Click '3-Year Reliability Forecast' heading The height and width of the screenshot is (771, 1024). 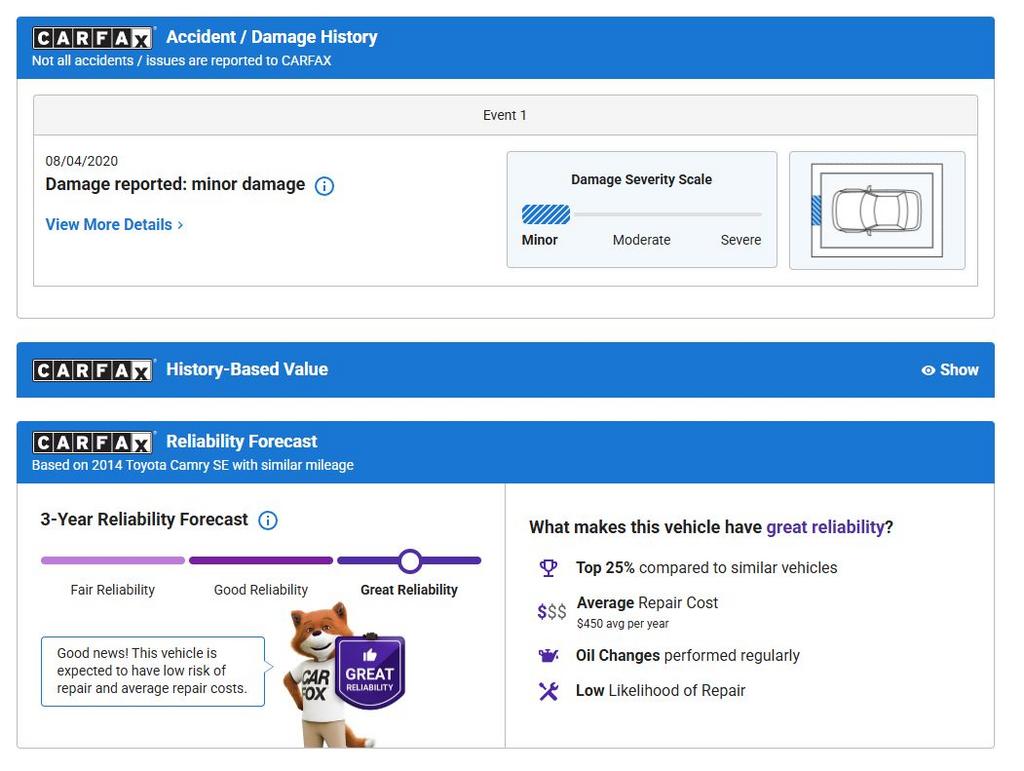pyautogui.click(x=144, y=520)
